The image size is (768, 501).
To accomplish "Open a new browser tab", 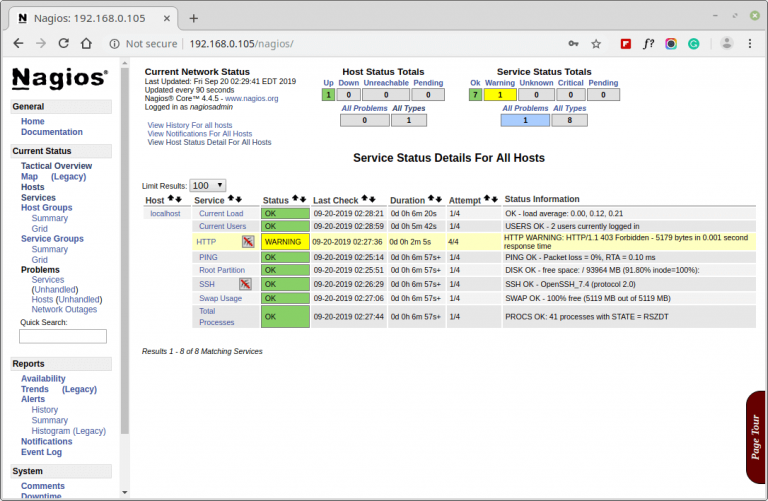I will point(193,18).
